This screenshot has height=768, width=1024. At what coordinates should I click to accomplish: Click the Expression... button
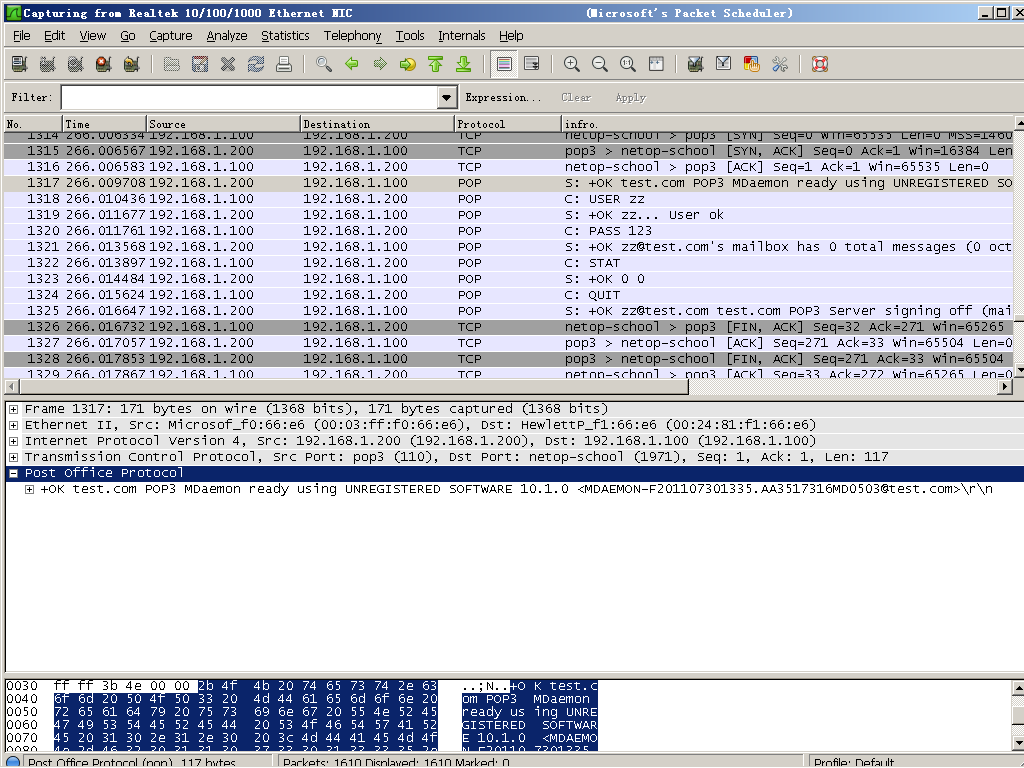tap(503, 98)
